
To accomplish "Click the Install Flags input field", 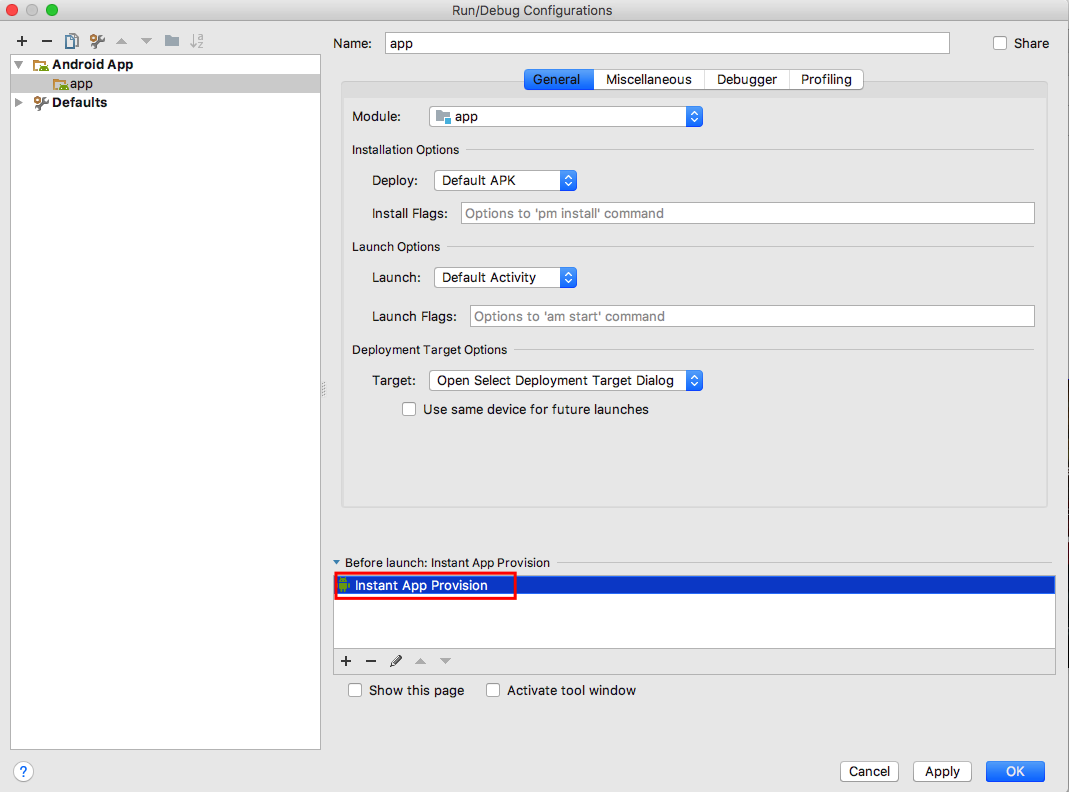I will click(x=748, y=213).
